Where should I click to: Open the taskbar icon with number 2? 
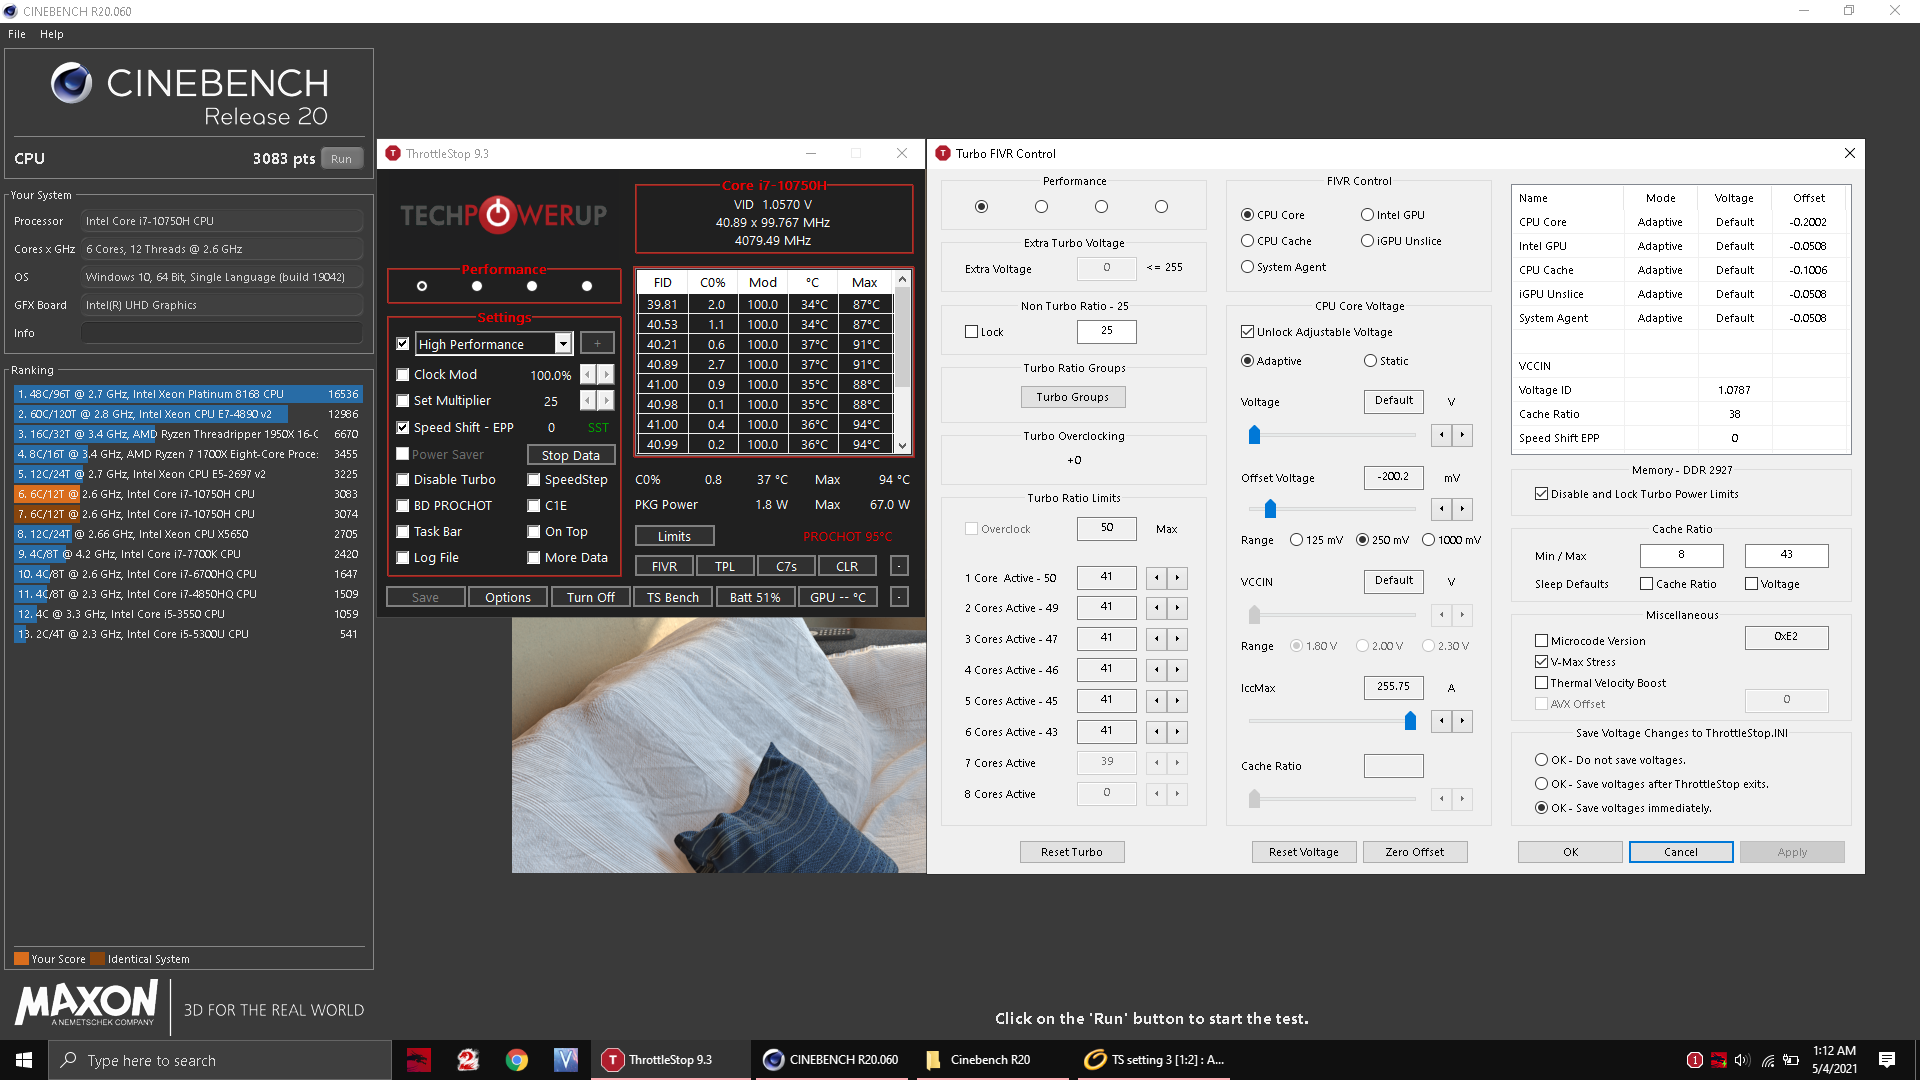pyautogui.click(x=468, y=1060)
